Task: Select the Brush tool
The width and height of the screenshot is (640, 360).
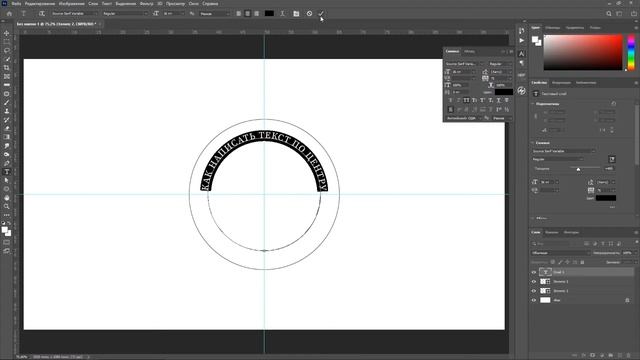Action: coord(7,102)
